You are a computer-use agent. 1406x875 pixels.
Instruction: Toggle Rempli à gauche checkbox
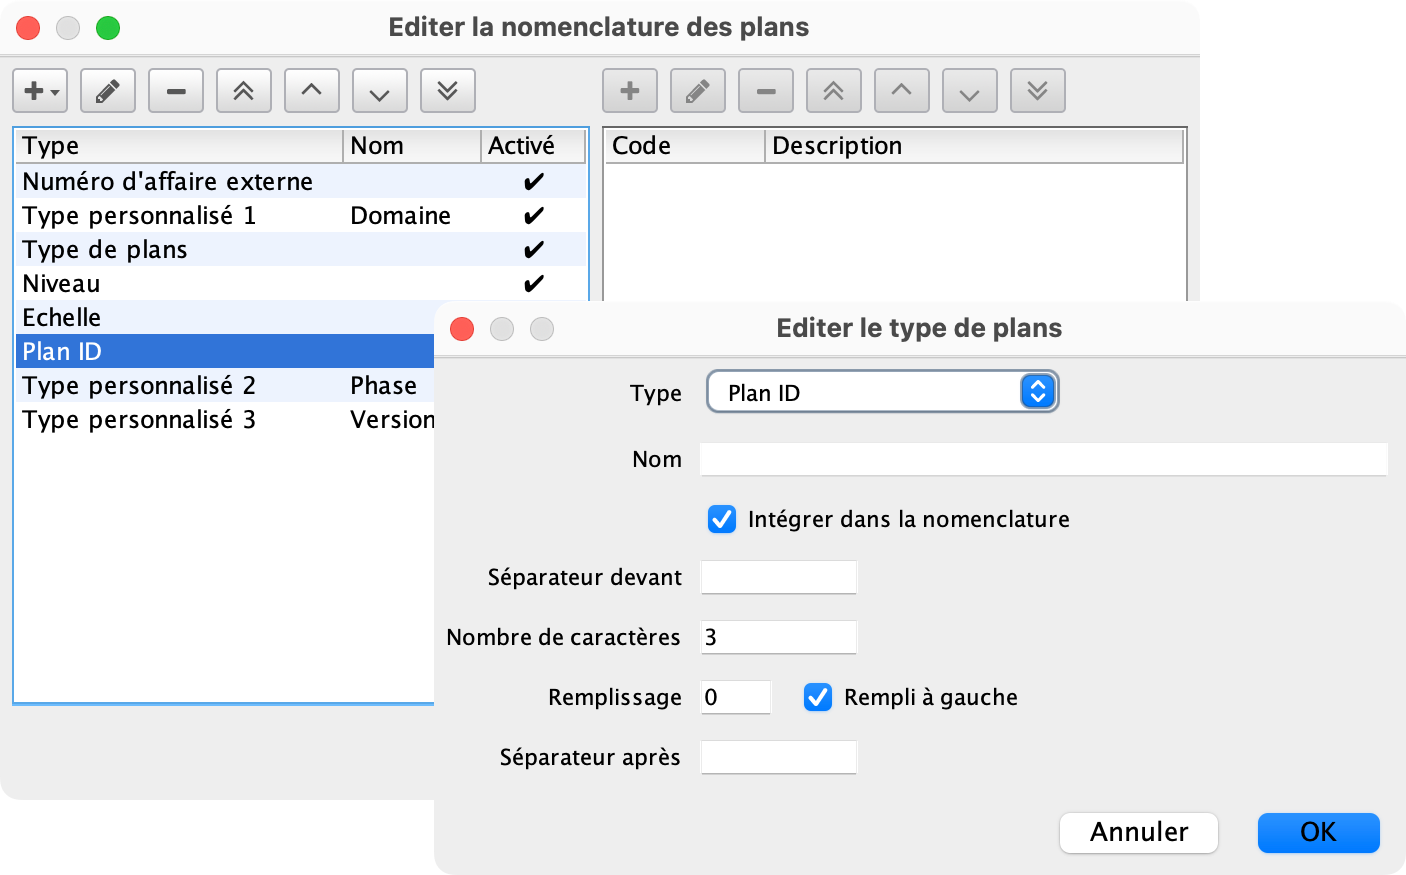(818, 697)
